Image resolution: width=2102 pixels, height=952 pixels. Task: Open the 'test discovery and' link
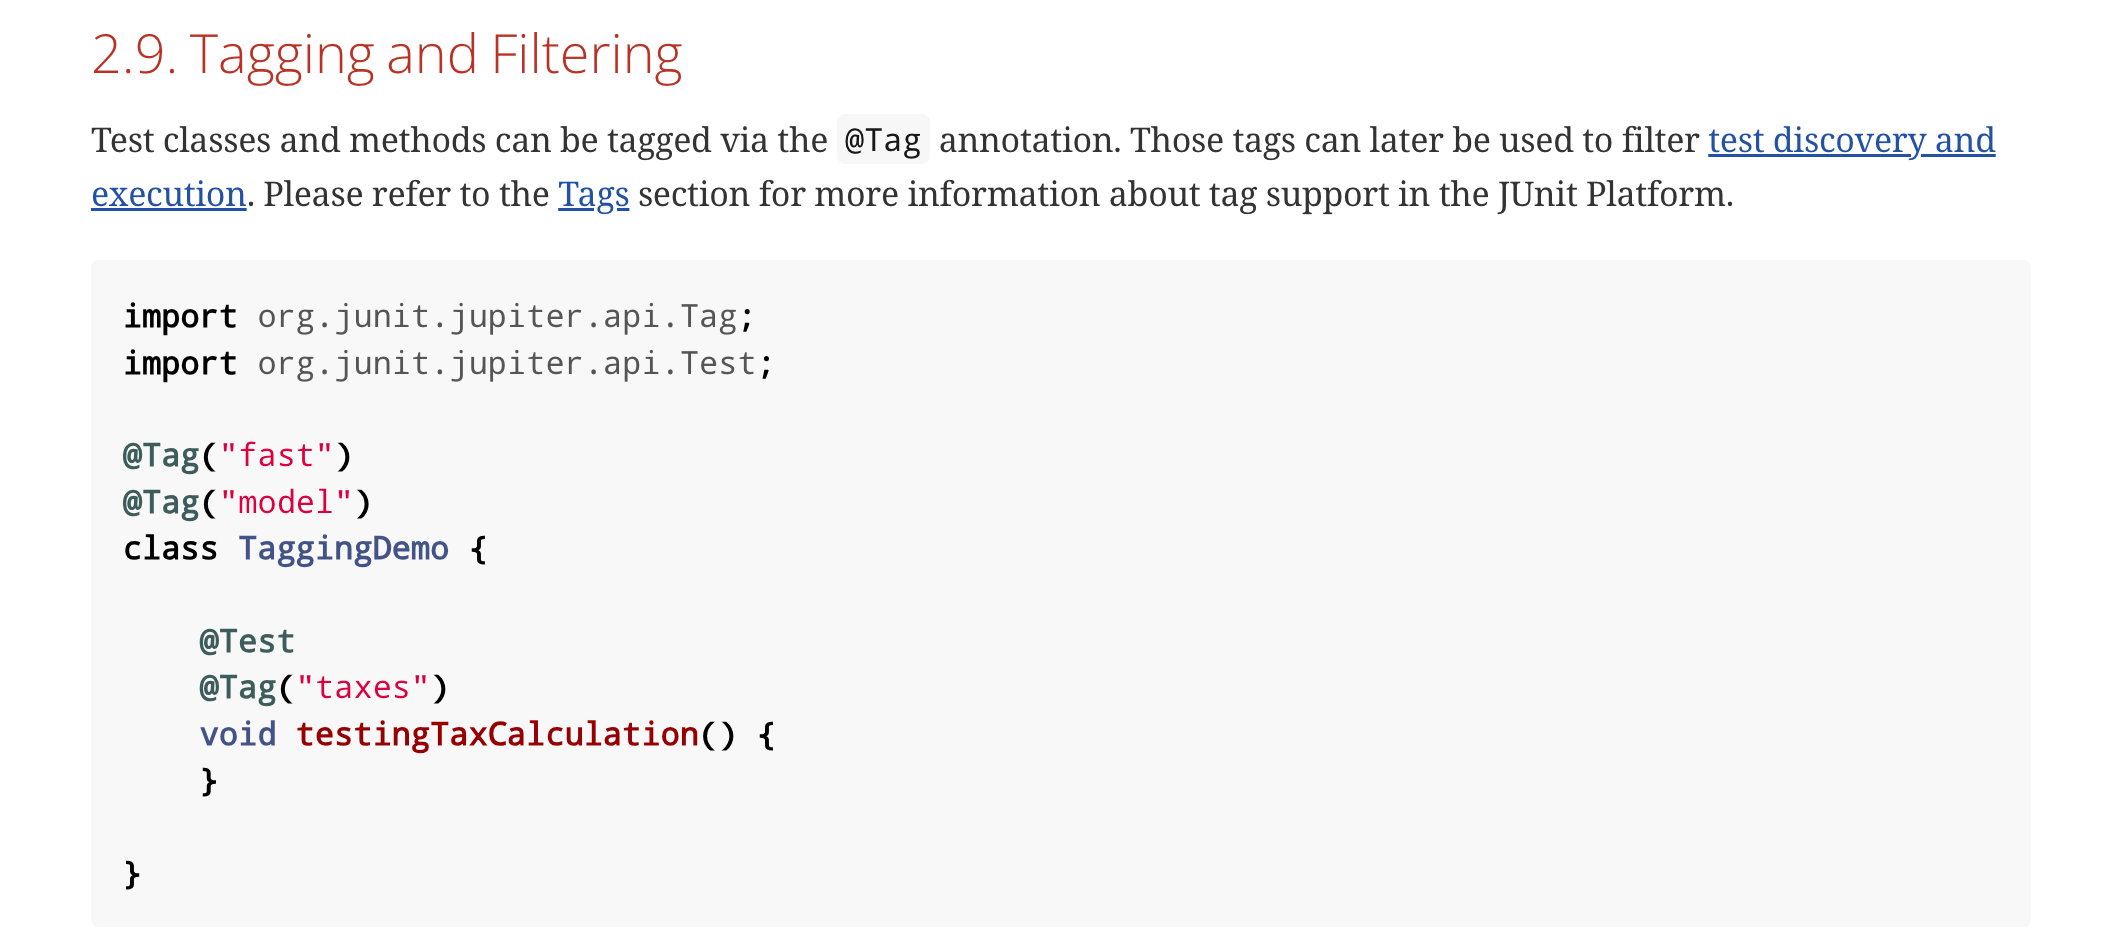point(1851,141)
